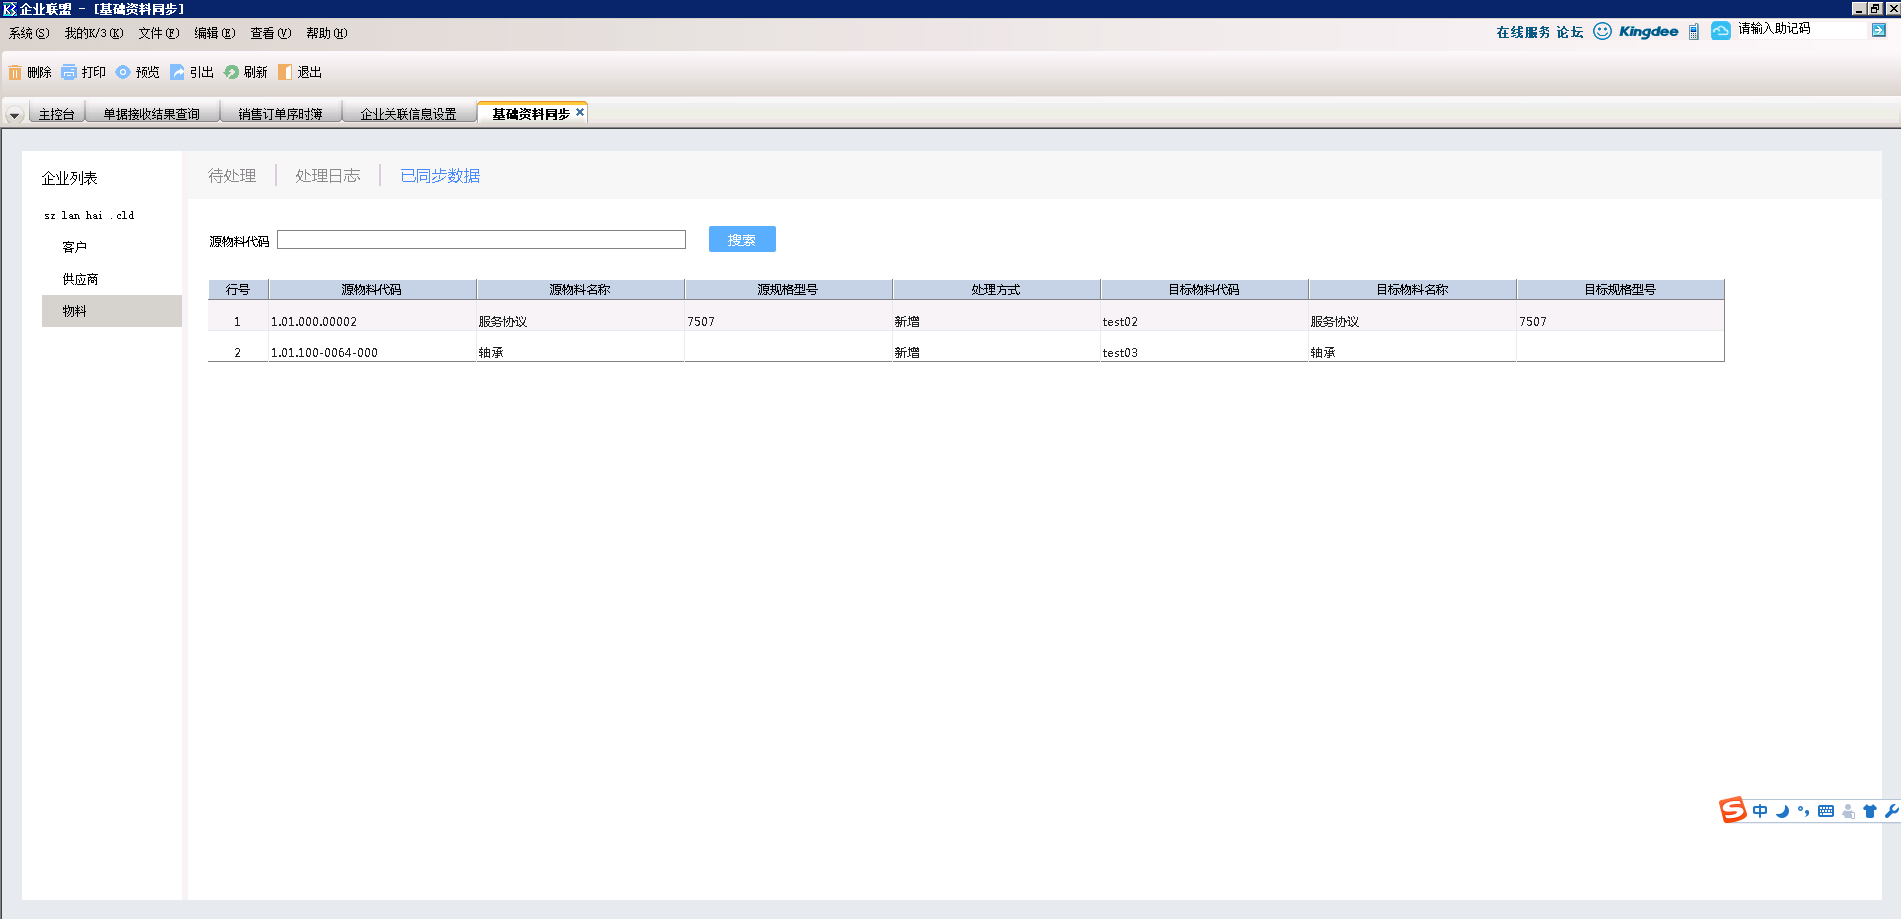Click the smiley face icon beside Kingdee
The width and height of the screenshot is (1901, 919).
click(1602, 31)
